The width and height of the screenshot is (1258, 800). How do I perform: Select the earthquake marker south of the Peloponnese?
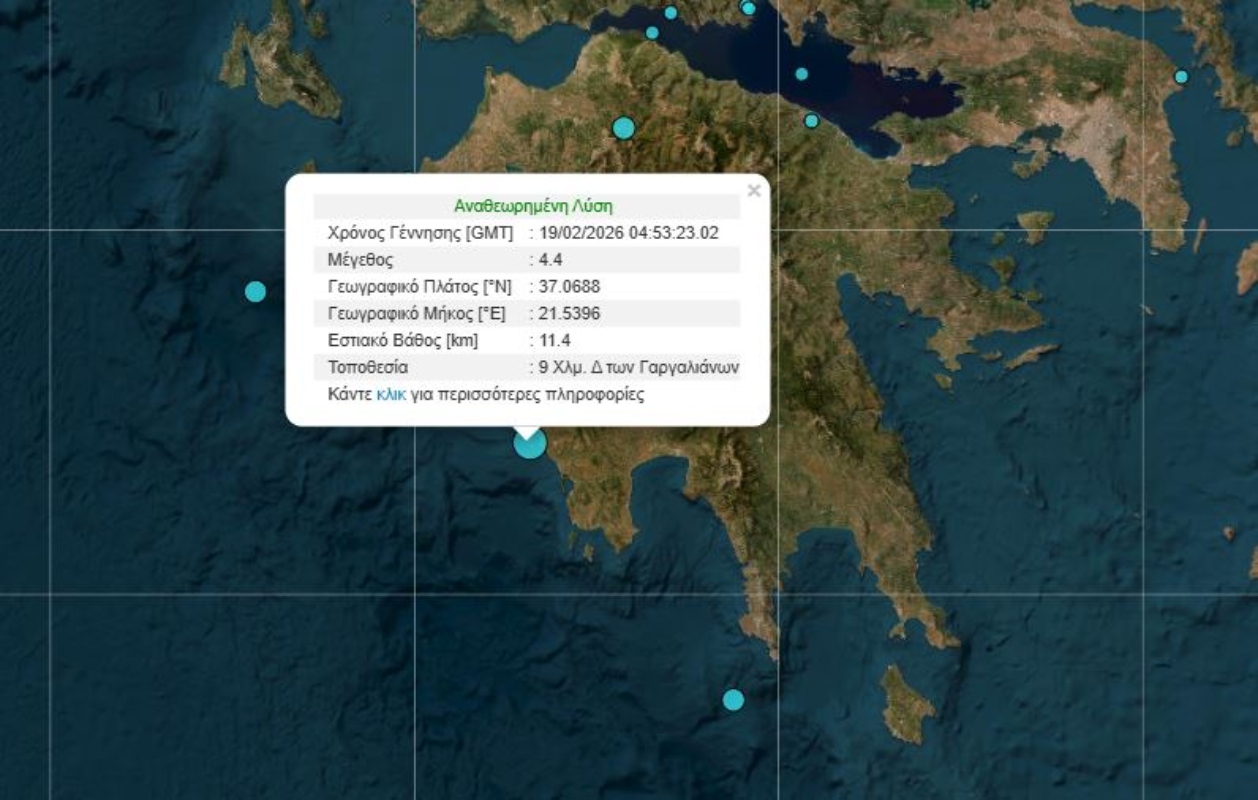(733, 700)
